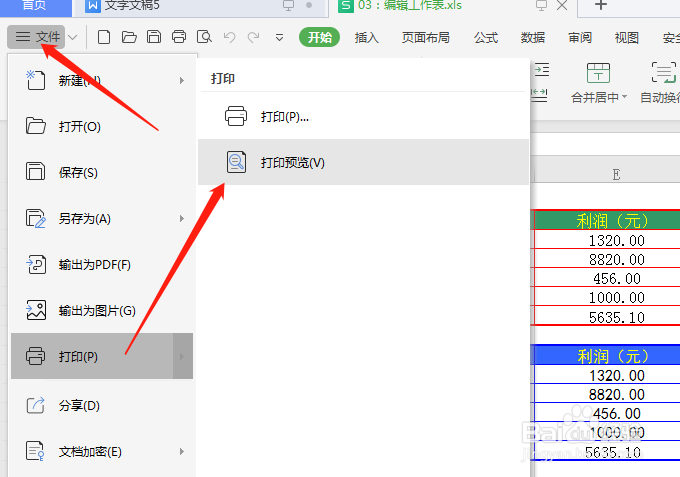Image resolution: width=680 pixels, height=477 pixels.
Task: Expand the quick access toolbar dropdown
Action: [x=279, y=38]
